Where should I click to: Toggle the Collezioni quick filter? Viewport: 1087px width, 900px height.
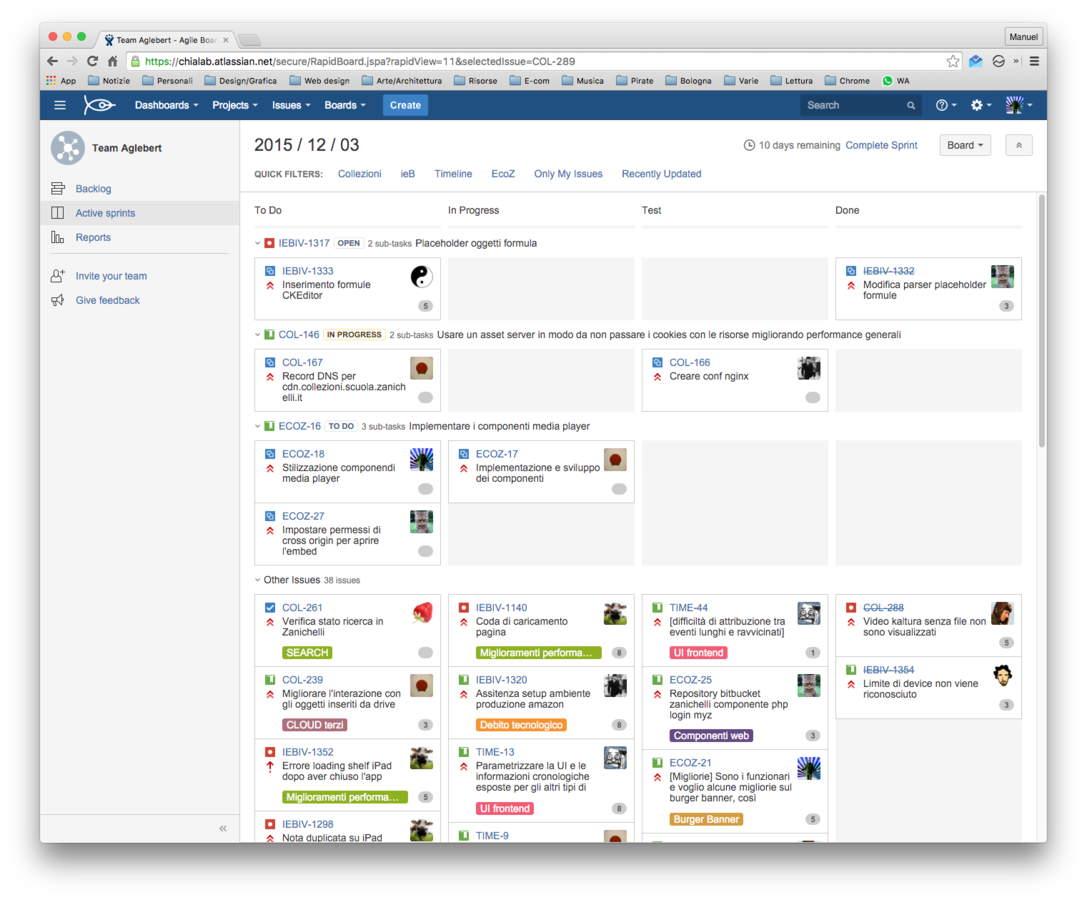359,173
